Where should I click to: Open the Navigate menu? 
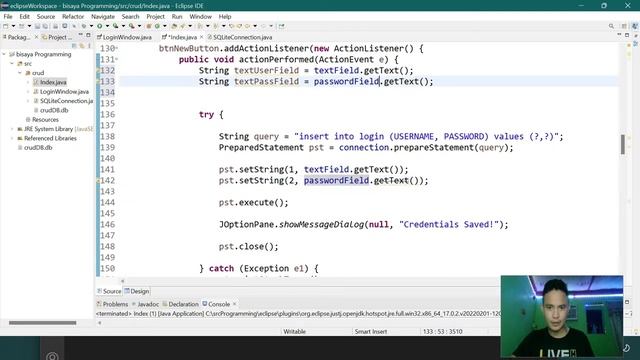[x=103, y=16]
